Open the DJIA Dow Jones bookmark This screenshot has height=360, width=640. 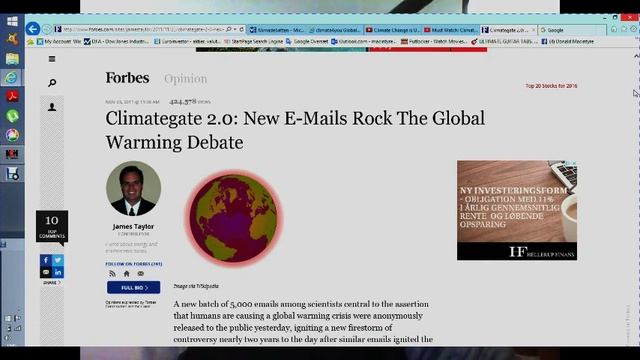(116, 41)
